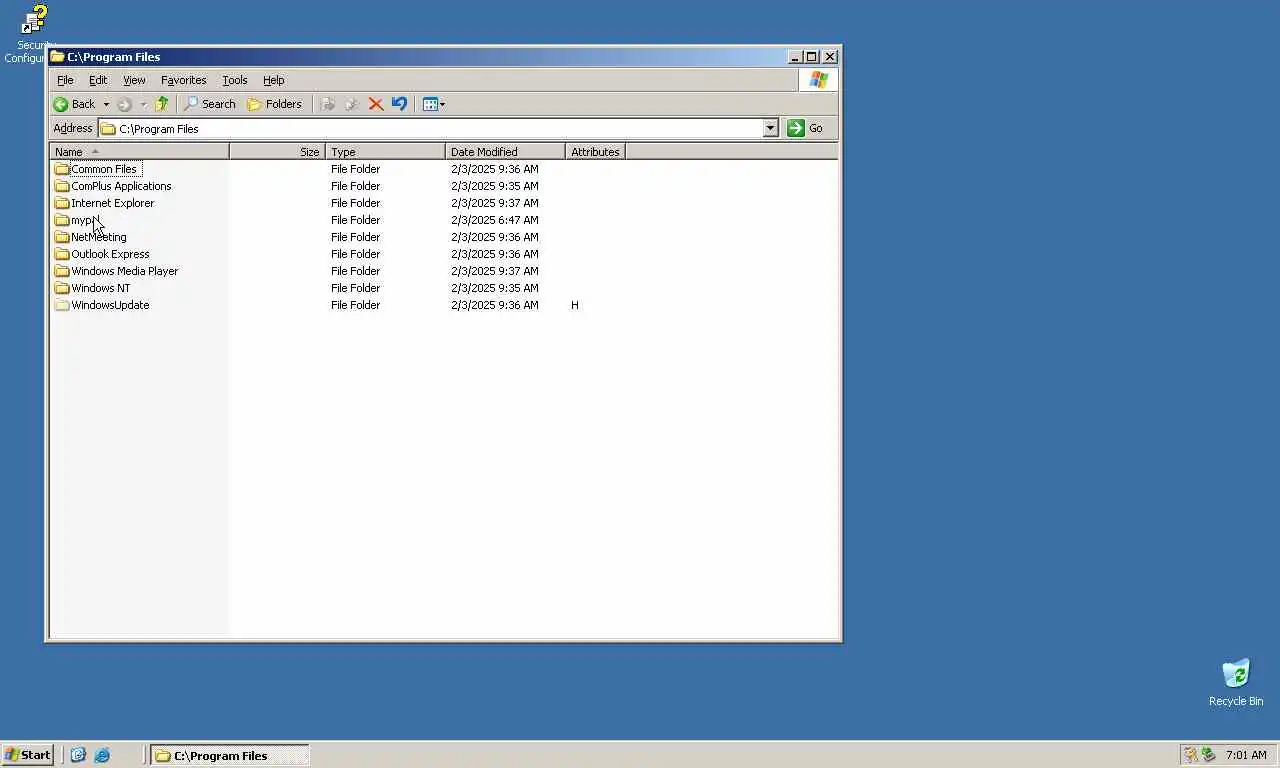
Task: Select the Common Files folder icon
Action: point(62,169)
